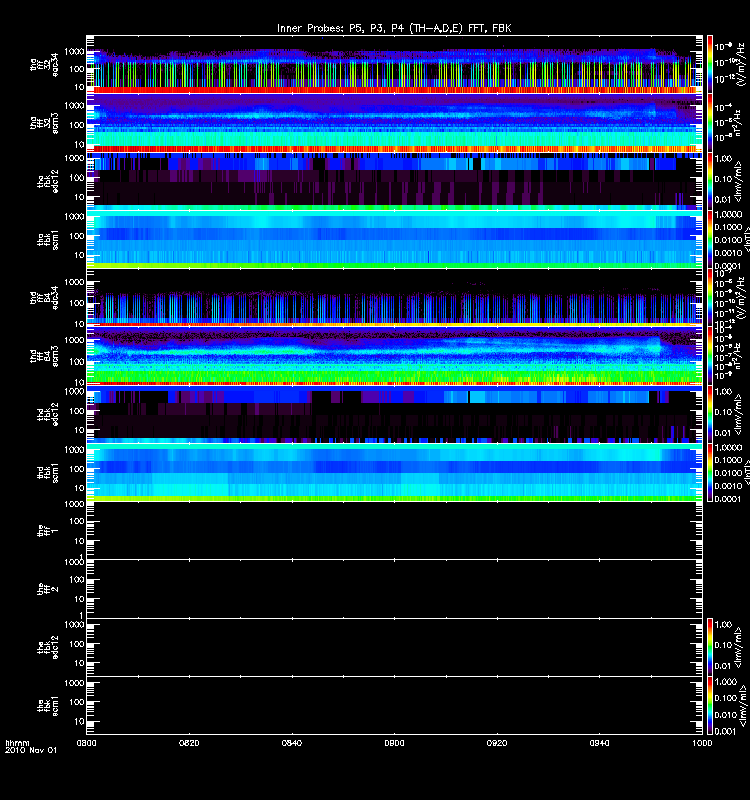Click the topmost color bar for tha eac34
The image size is (750, 800).
pyautogui.click(x=710, y=64)
